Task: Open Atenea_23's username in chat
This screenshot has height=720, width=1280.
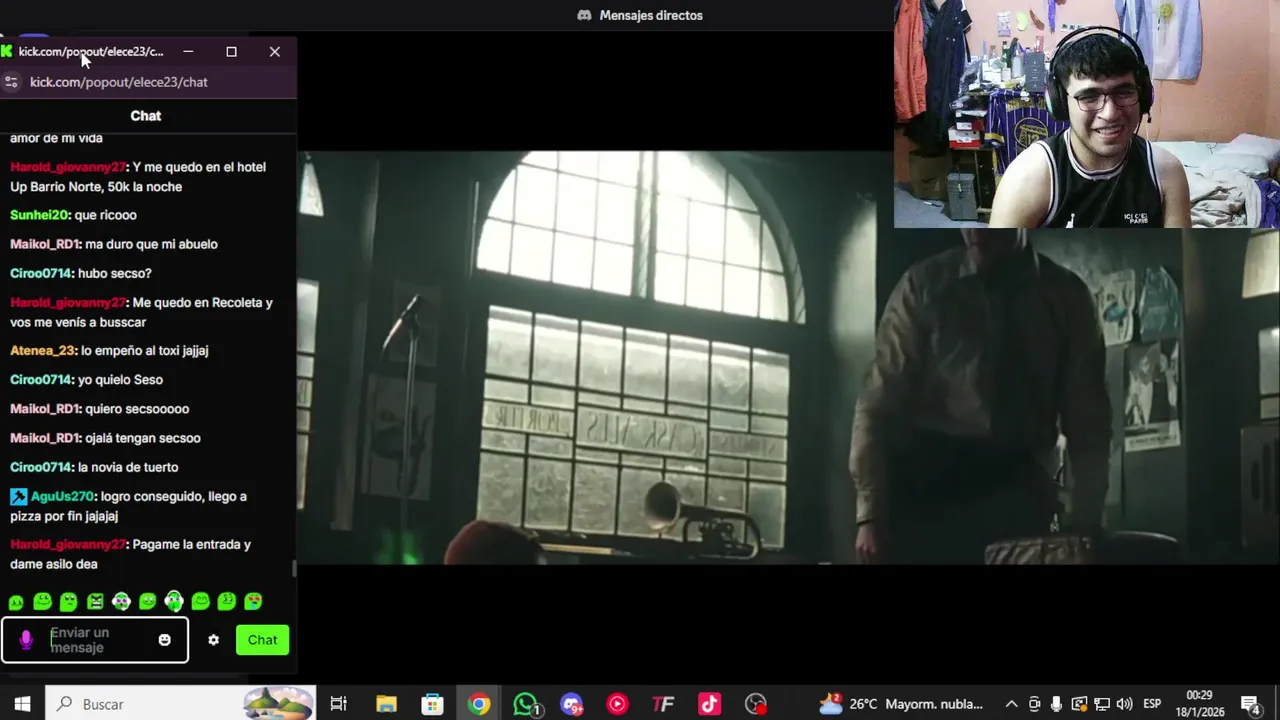Action: (42, 351)
